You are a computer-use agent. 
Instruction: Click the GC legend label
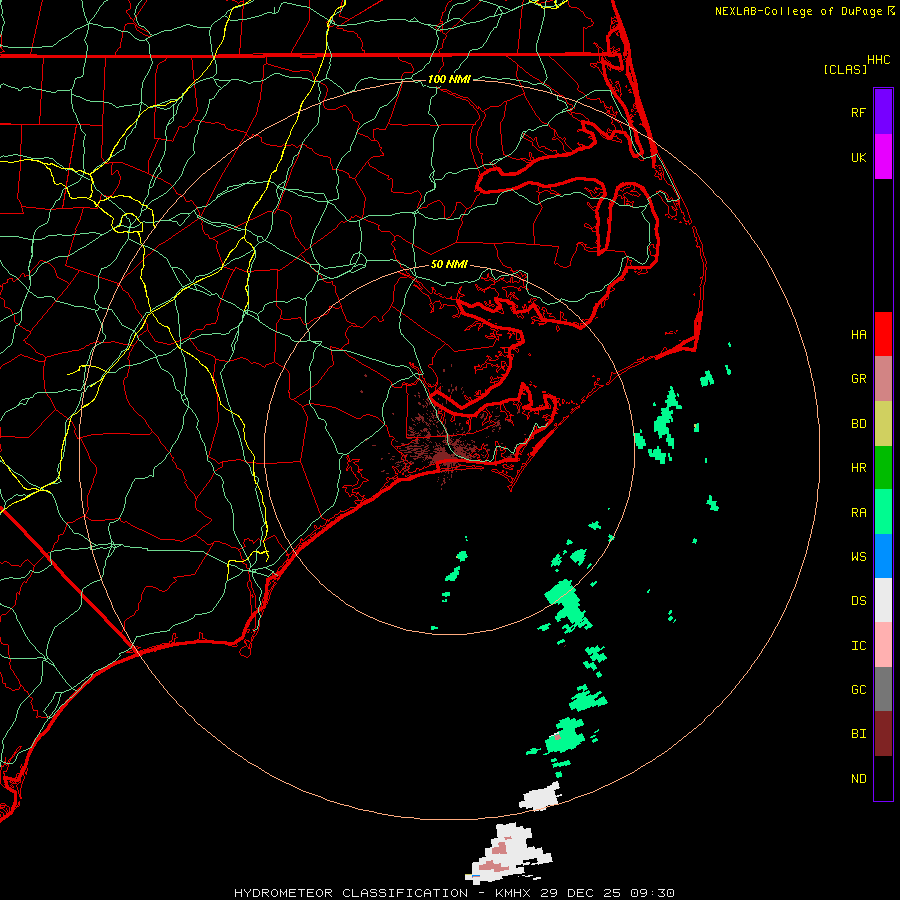click(x=858, y=690)
